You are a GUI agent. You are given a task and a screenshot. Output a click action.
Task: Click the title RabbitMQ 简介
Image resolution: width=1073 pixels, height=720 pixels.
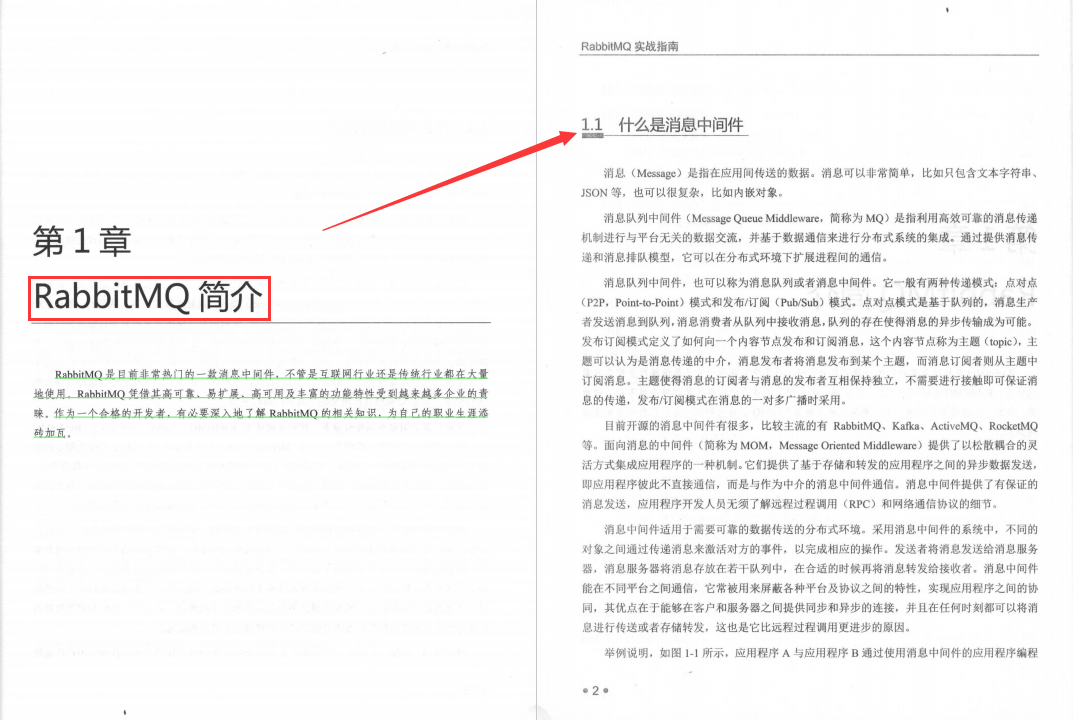148,297
